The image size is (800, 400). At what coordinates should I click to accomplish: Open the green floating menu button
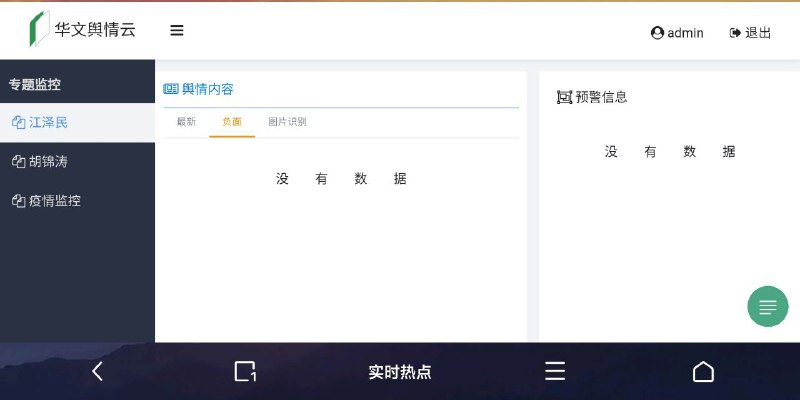pyautogui.click(x=768, y=307)
